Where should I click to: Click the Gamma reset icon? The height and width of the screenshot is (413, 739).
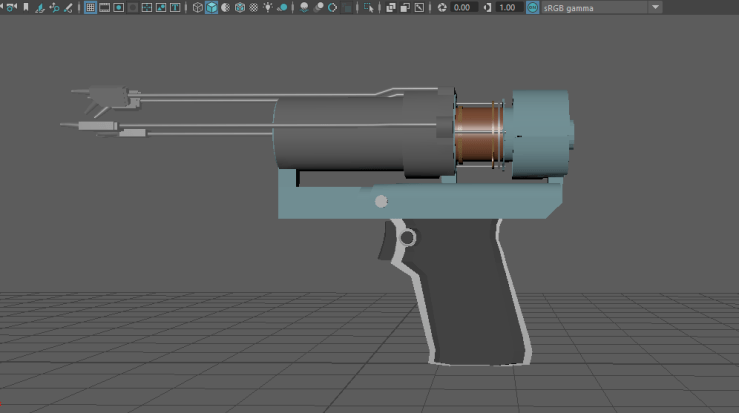[x=487, y=8]
